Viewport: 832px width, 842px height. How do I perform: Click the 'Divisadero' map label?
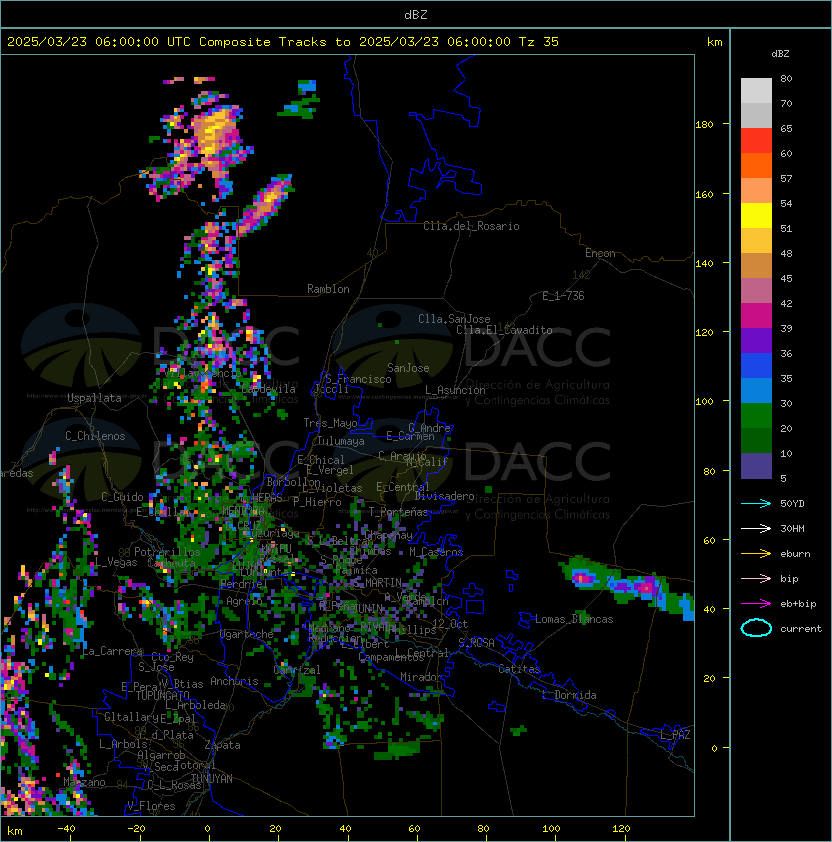[x=445, y=496]
